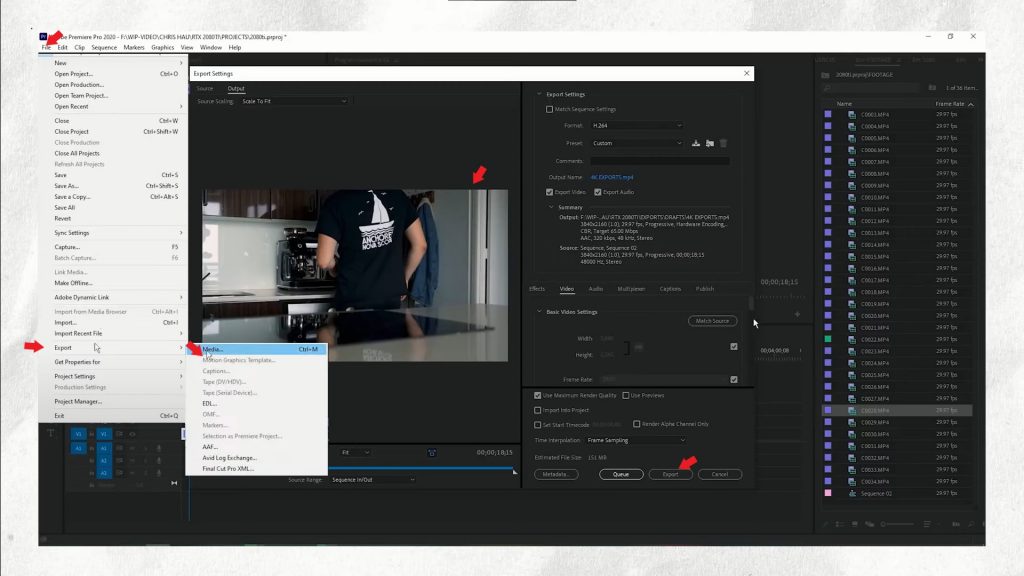Viewport: 1024px width, 576px height.
Task: Click the Import Presets folder icon
Action: pyautogui.click(x=709, y=143)
